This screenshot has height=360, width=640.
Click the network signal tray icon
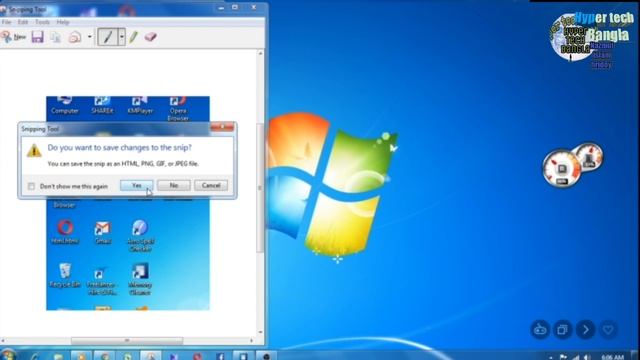576,357
